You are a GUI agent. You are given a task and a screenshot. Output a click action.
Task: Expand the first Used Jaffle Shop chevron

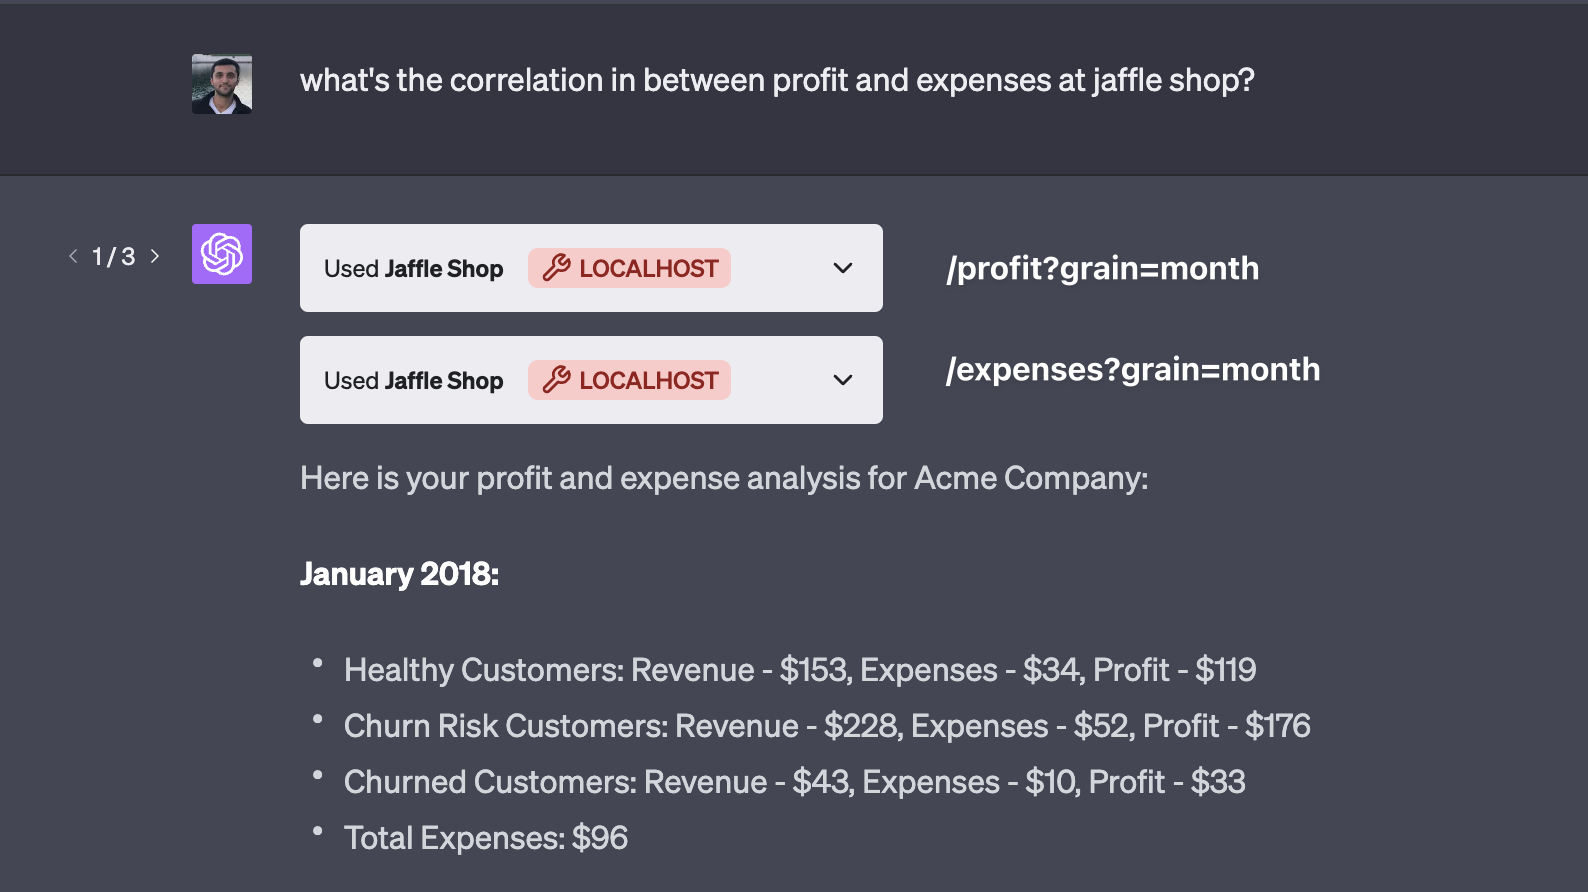[843, 268]
